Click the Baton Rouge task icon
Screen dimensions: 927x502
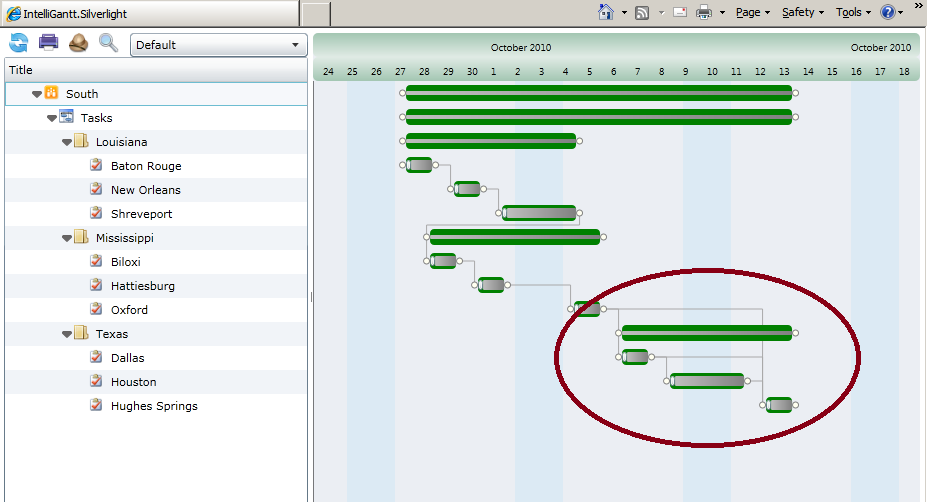tap(96, 165)
